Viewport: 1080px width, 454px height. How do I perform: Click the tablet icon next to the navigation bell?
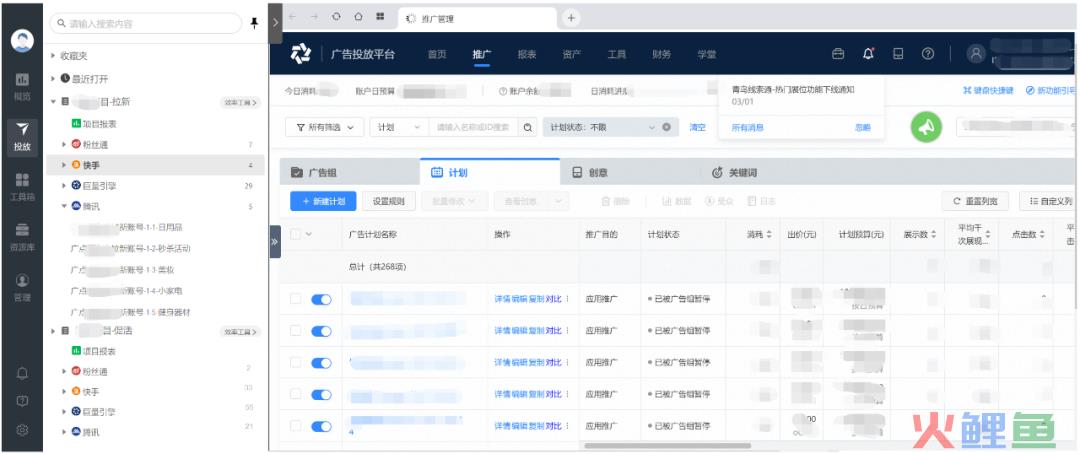[x=898, y=54]
